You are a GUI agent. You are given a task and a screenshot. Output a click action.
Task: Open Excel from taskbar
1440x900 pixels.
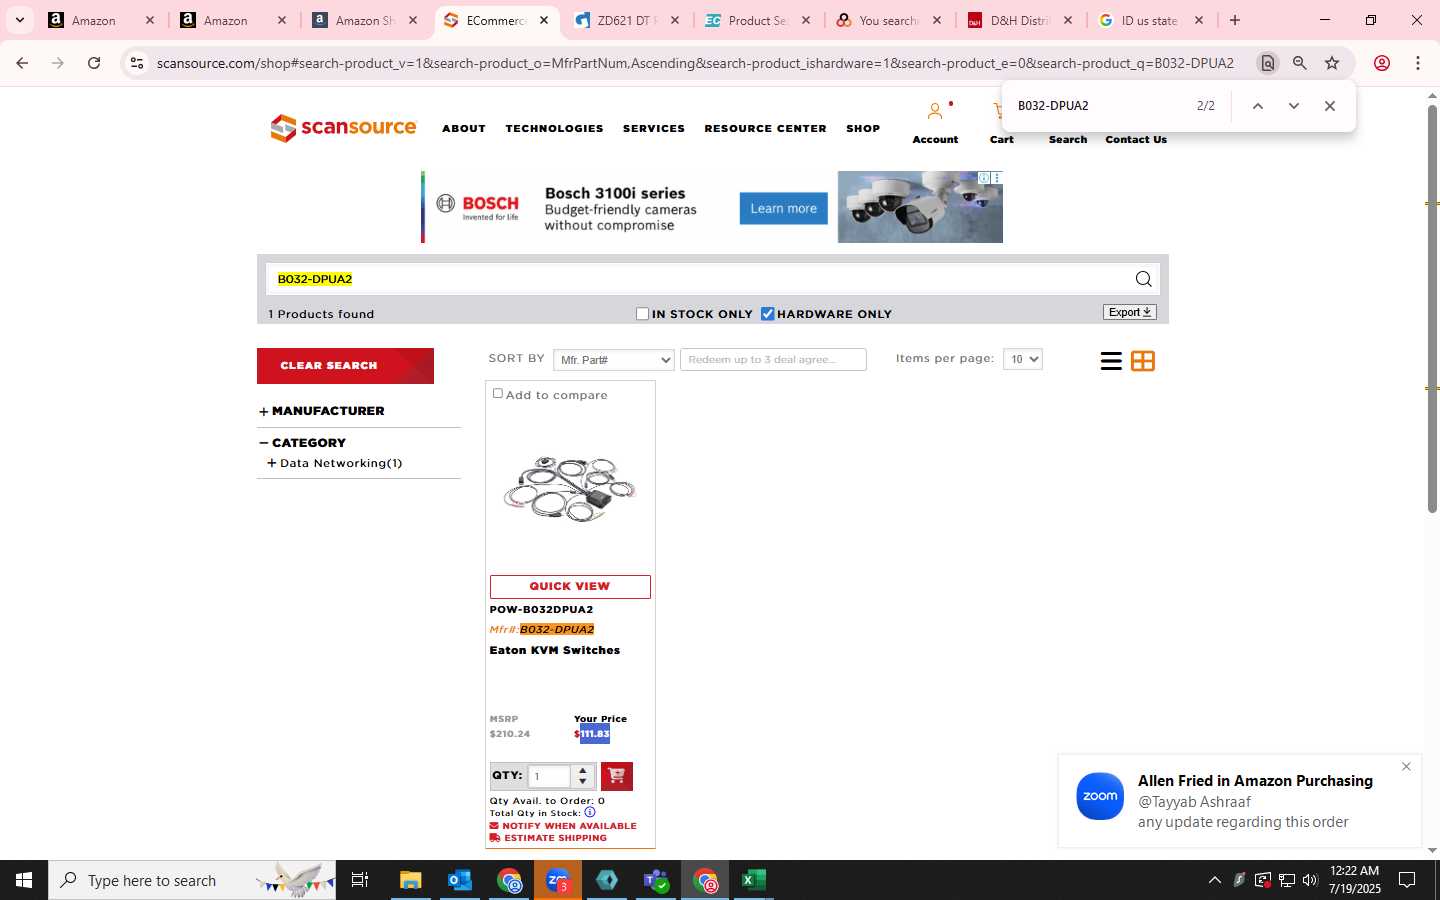pos(754,880)
